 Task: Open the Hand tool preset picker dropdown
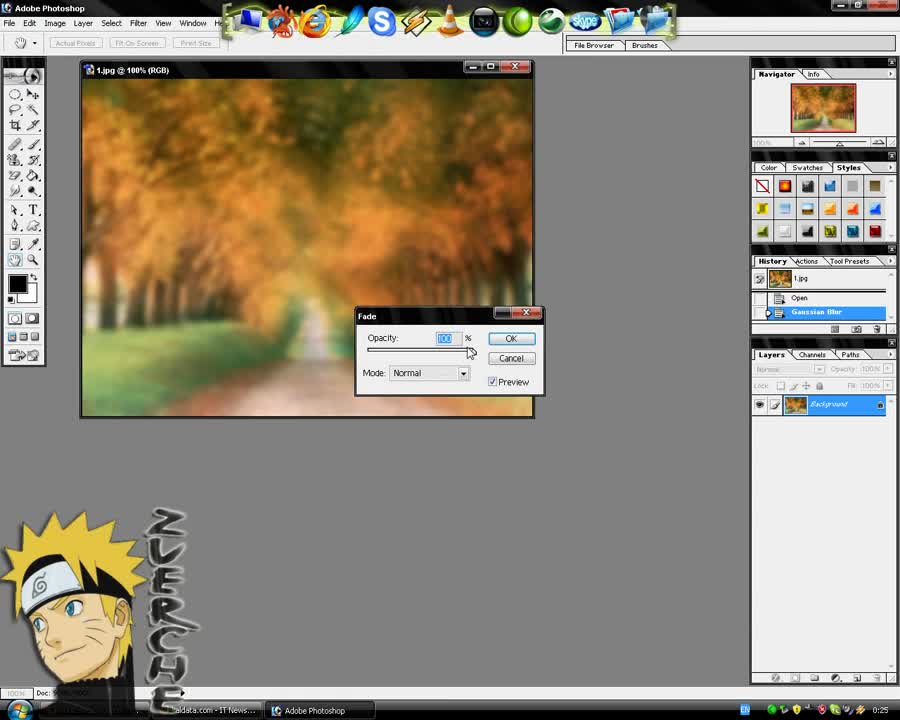[34, 43]
